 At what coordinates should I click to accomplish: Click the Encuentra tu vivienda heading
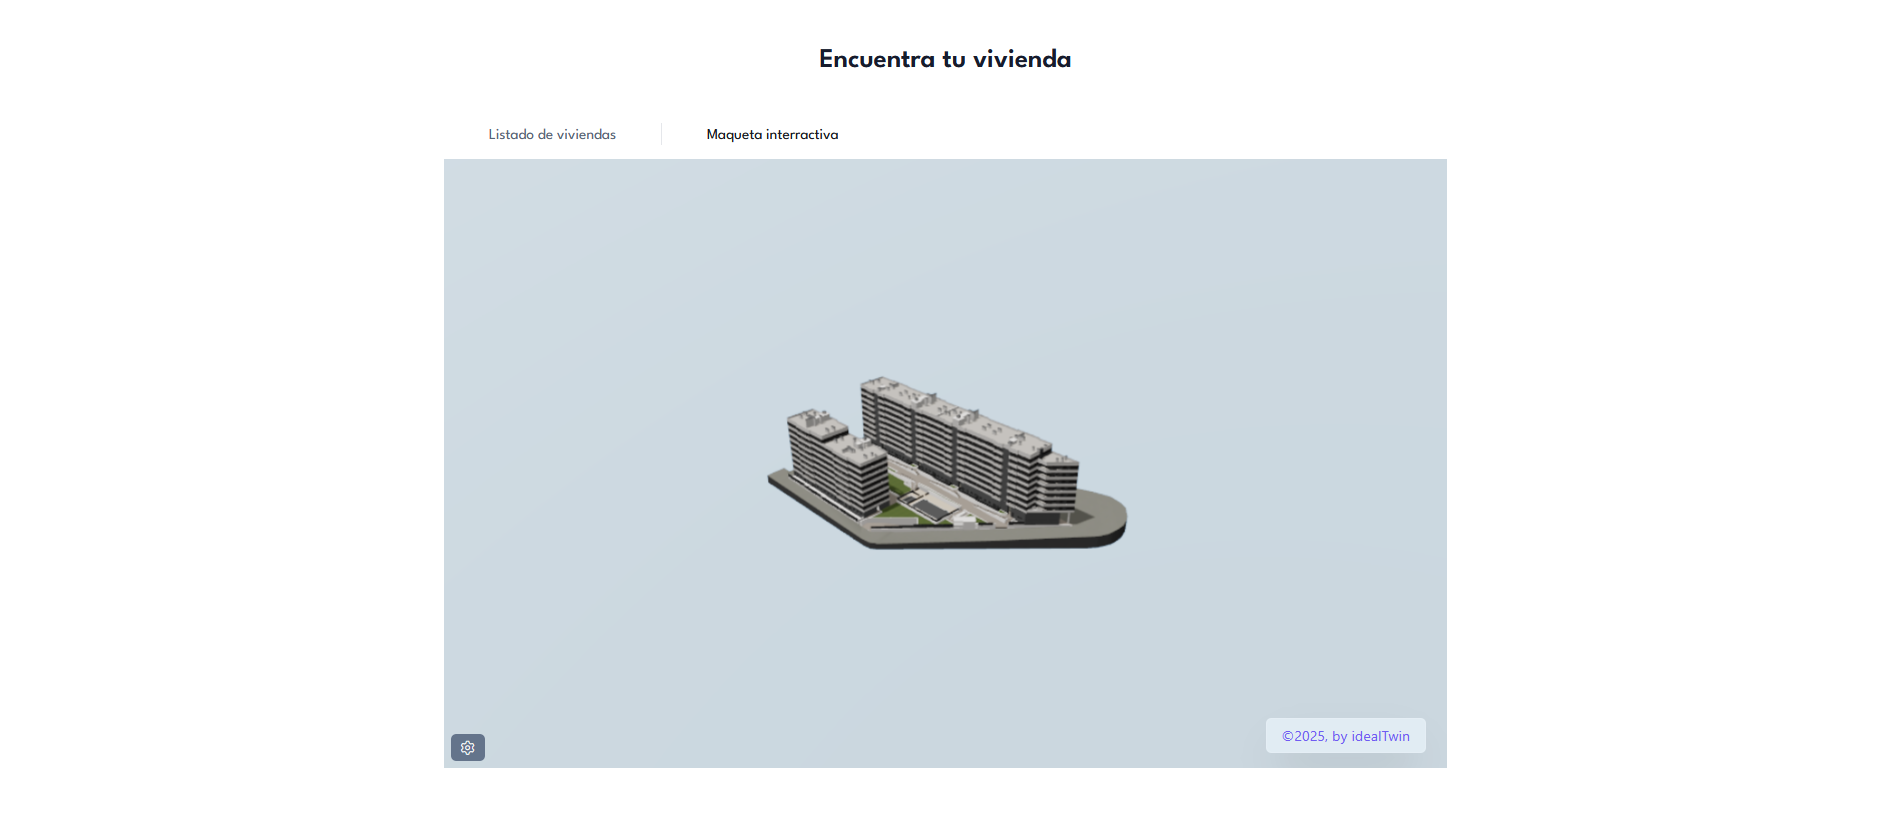tap(944, 59)
